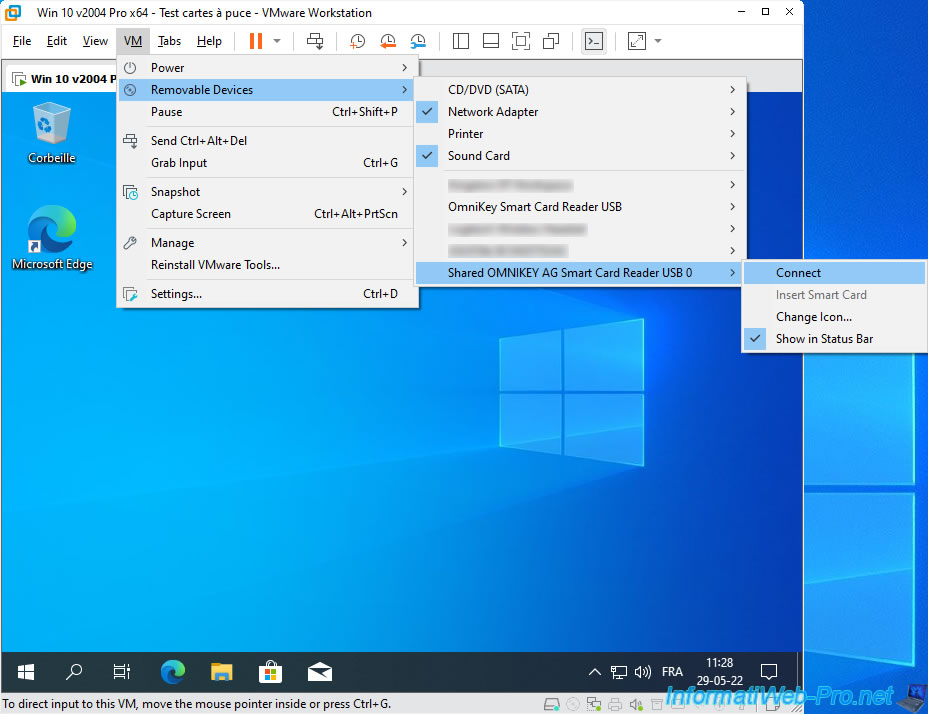Screen dimensions: 928x714
Task: Select Removable Devices menu entry
Action: [268, 89]
